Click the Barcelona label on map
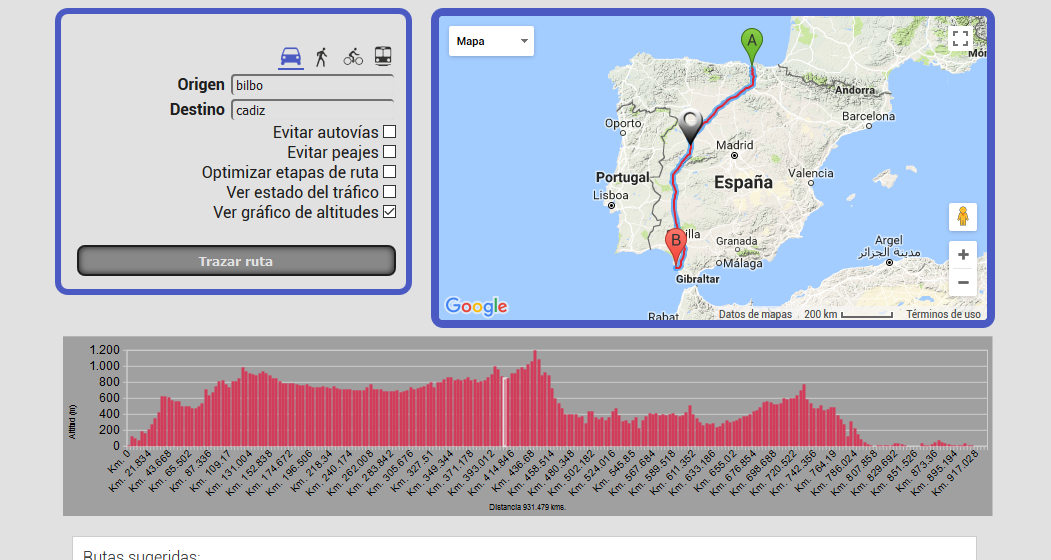Screen dimensions: 1051x560 [x=868, y=116]
